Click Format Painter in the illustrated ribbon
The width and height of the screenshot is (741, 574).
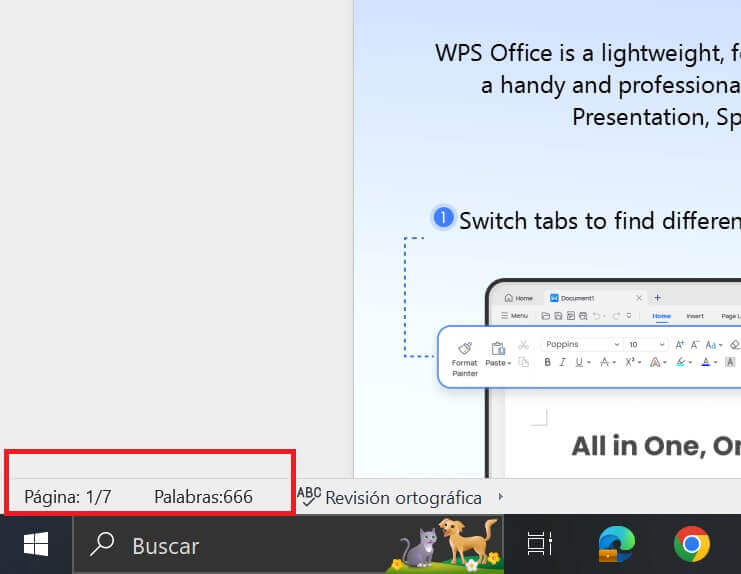pos(465,359)
